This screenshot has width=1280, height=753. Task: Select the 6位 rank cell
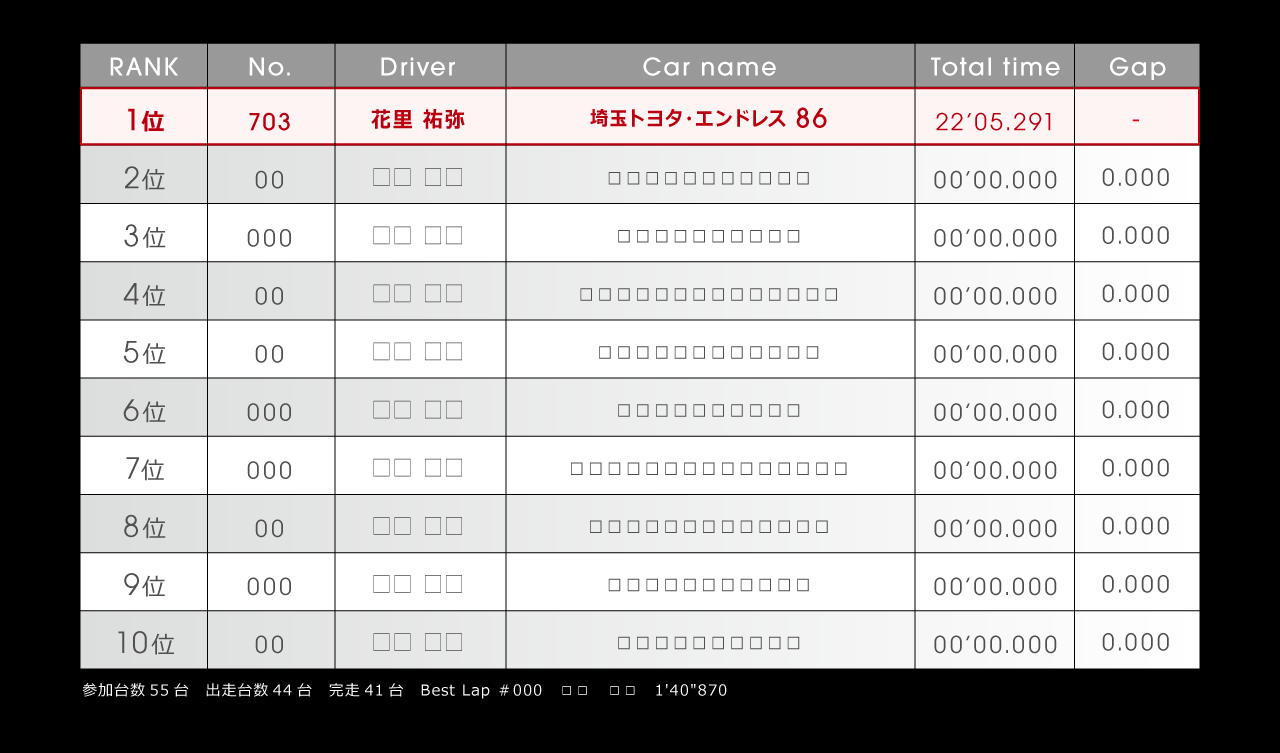[x=144, y=407]
